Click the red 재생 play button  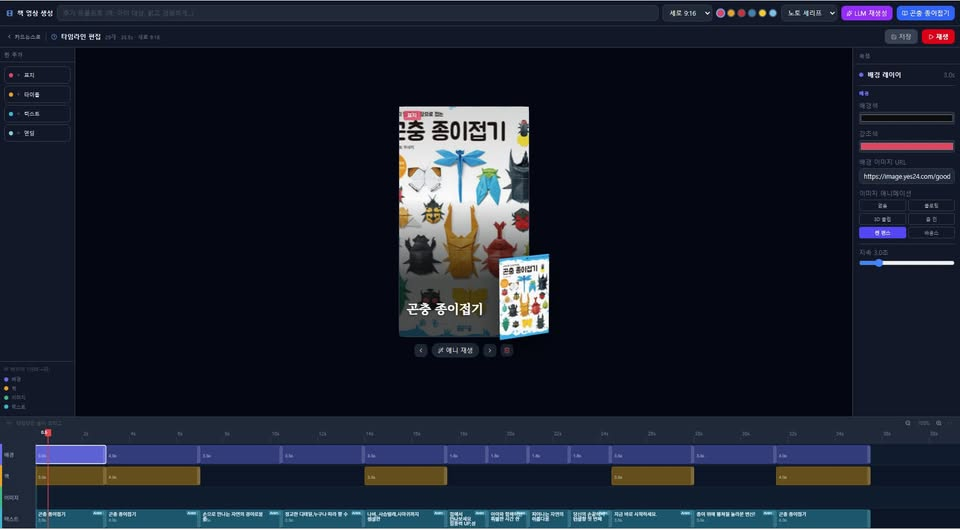click(938, 37)
